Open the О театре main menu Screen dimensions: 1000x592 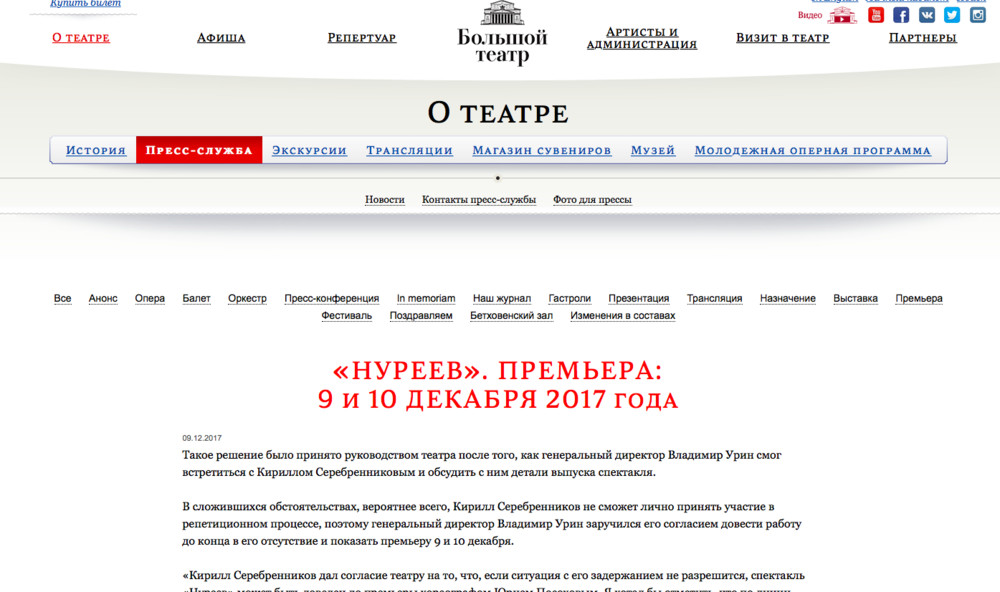pos(81,38)
